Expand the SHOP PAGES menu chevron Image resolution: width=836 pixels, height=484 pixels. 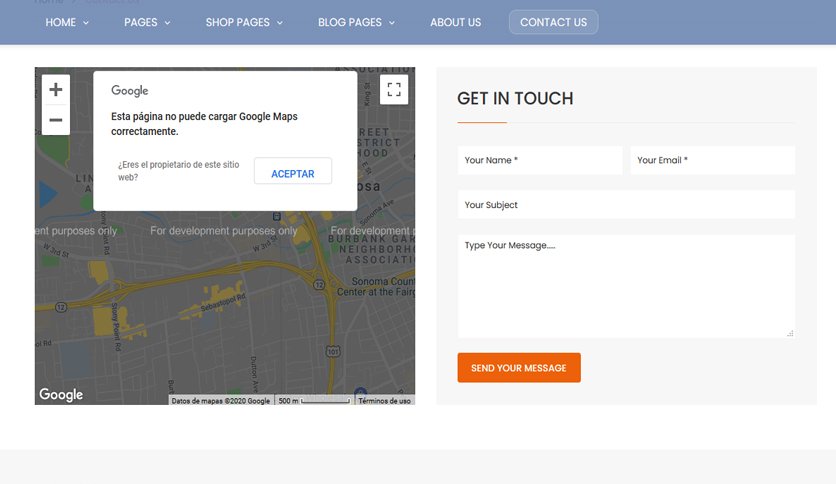(280, 23)
